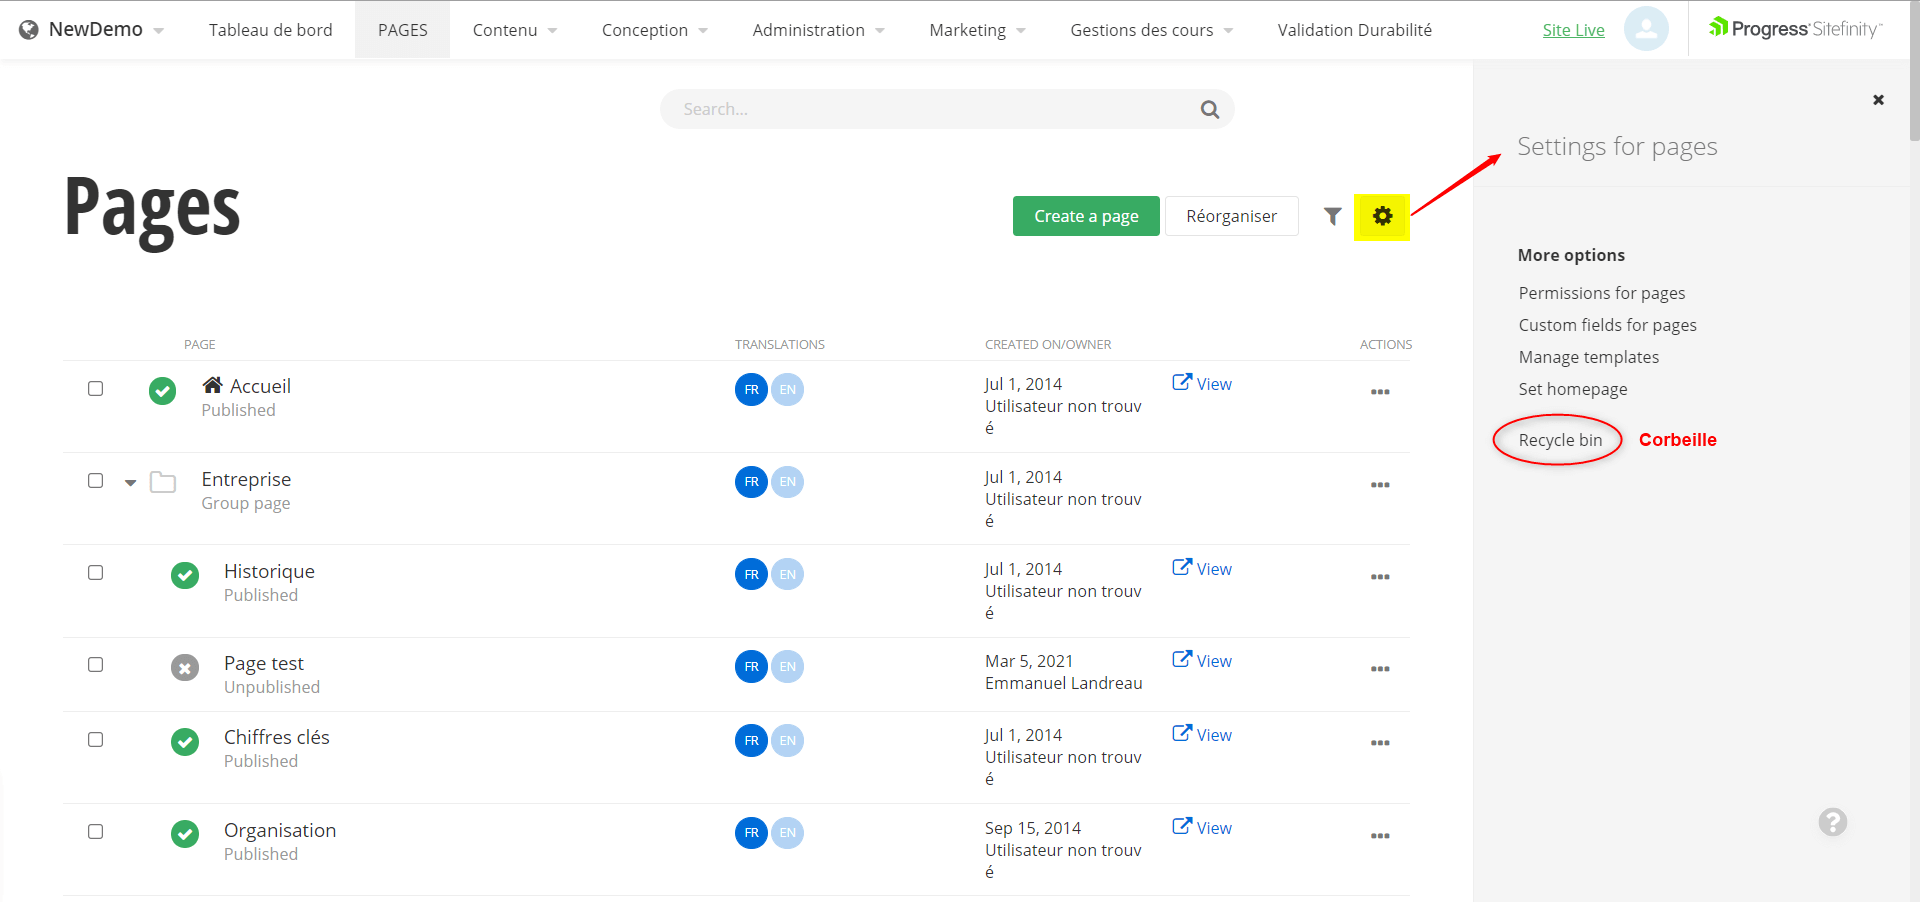Open actions menu for Accueil page

click(x=1380, y=392)
